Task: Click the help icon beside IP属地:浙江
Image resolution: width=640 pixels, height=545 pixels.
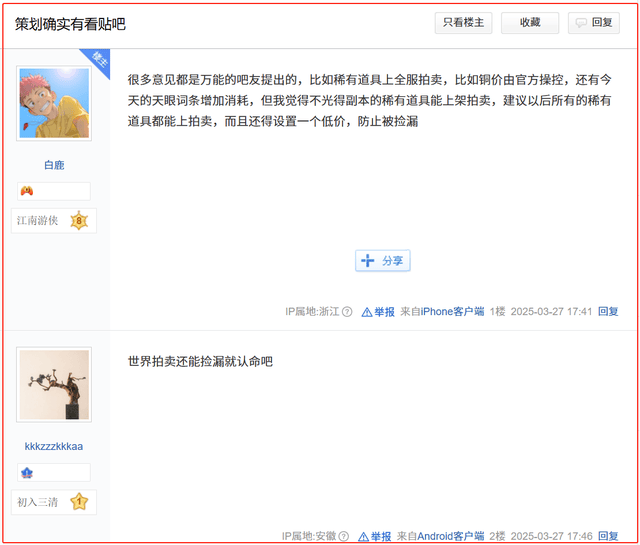Action: (x=347, y=312)
